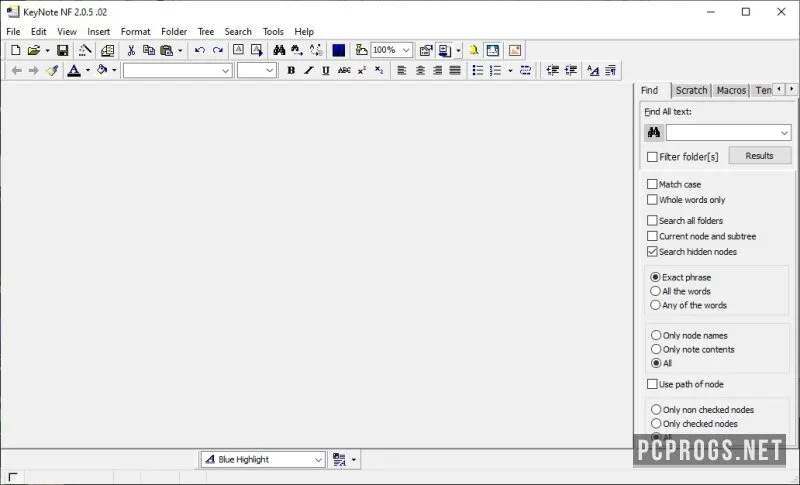This screenshot has width=800, height=485.
Task: Select Any of the words option
Action: click(656, 305)
